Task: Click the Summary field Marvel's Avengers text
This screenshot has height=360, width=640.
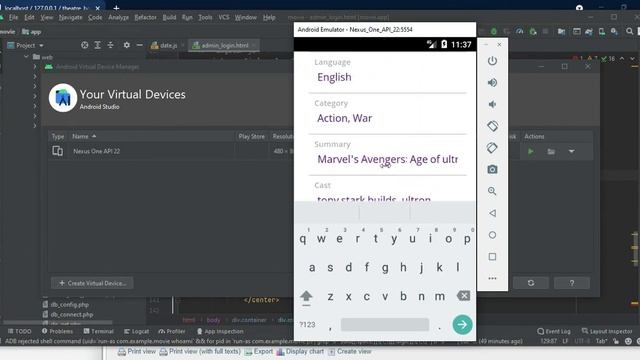Action: 387,159
